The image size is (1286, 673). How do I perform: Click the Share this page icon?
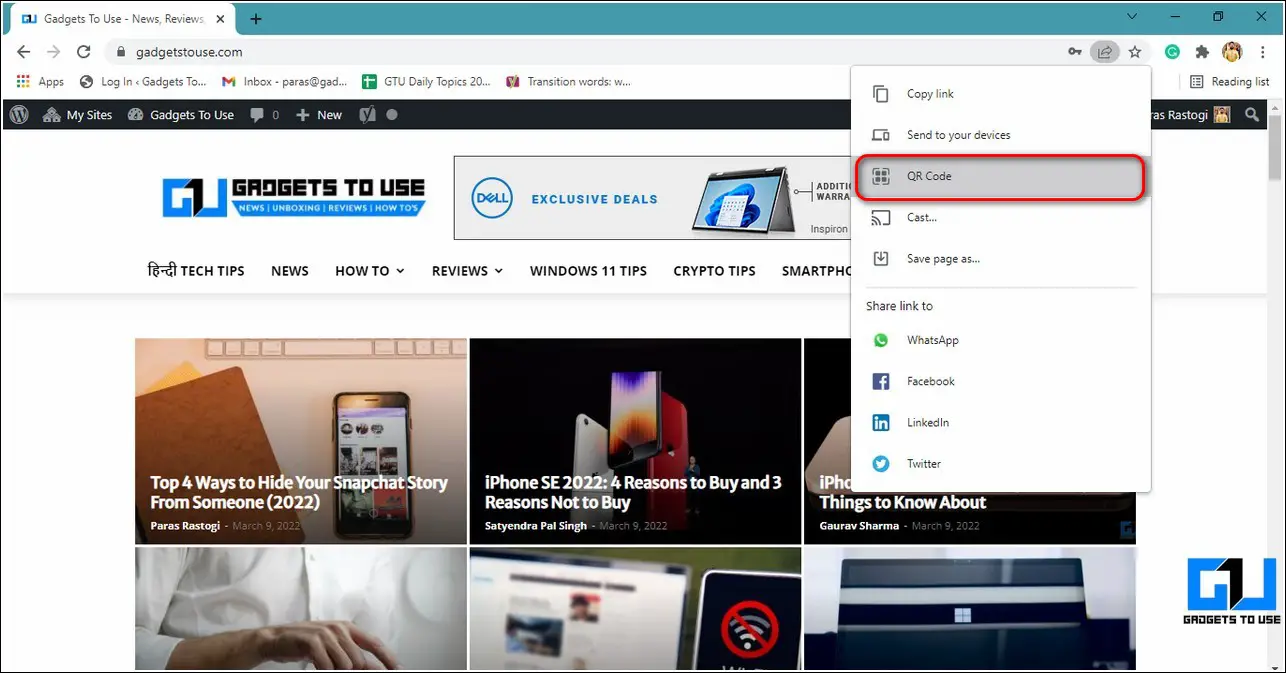(x=1104, y=52)
